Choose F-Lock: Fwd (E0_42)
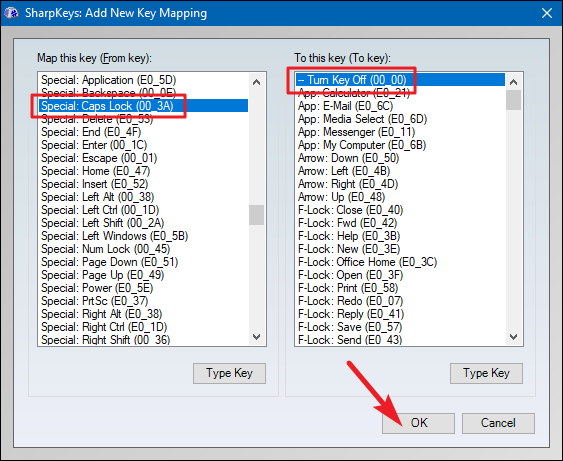 coord(400,223)
